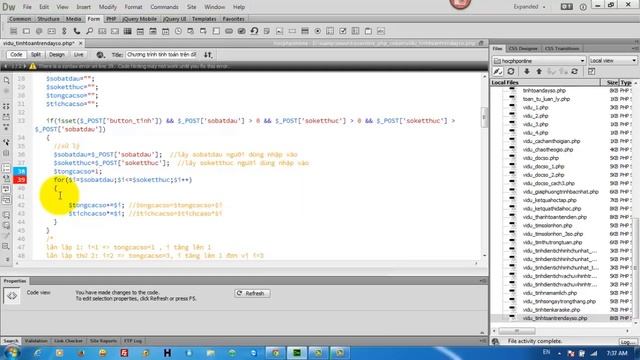Click Files panel horizontal scrollbar thumb
The image size is (640, 360).
(516, 331)
